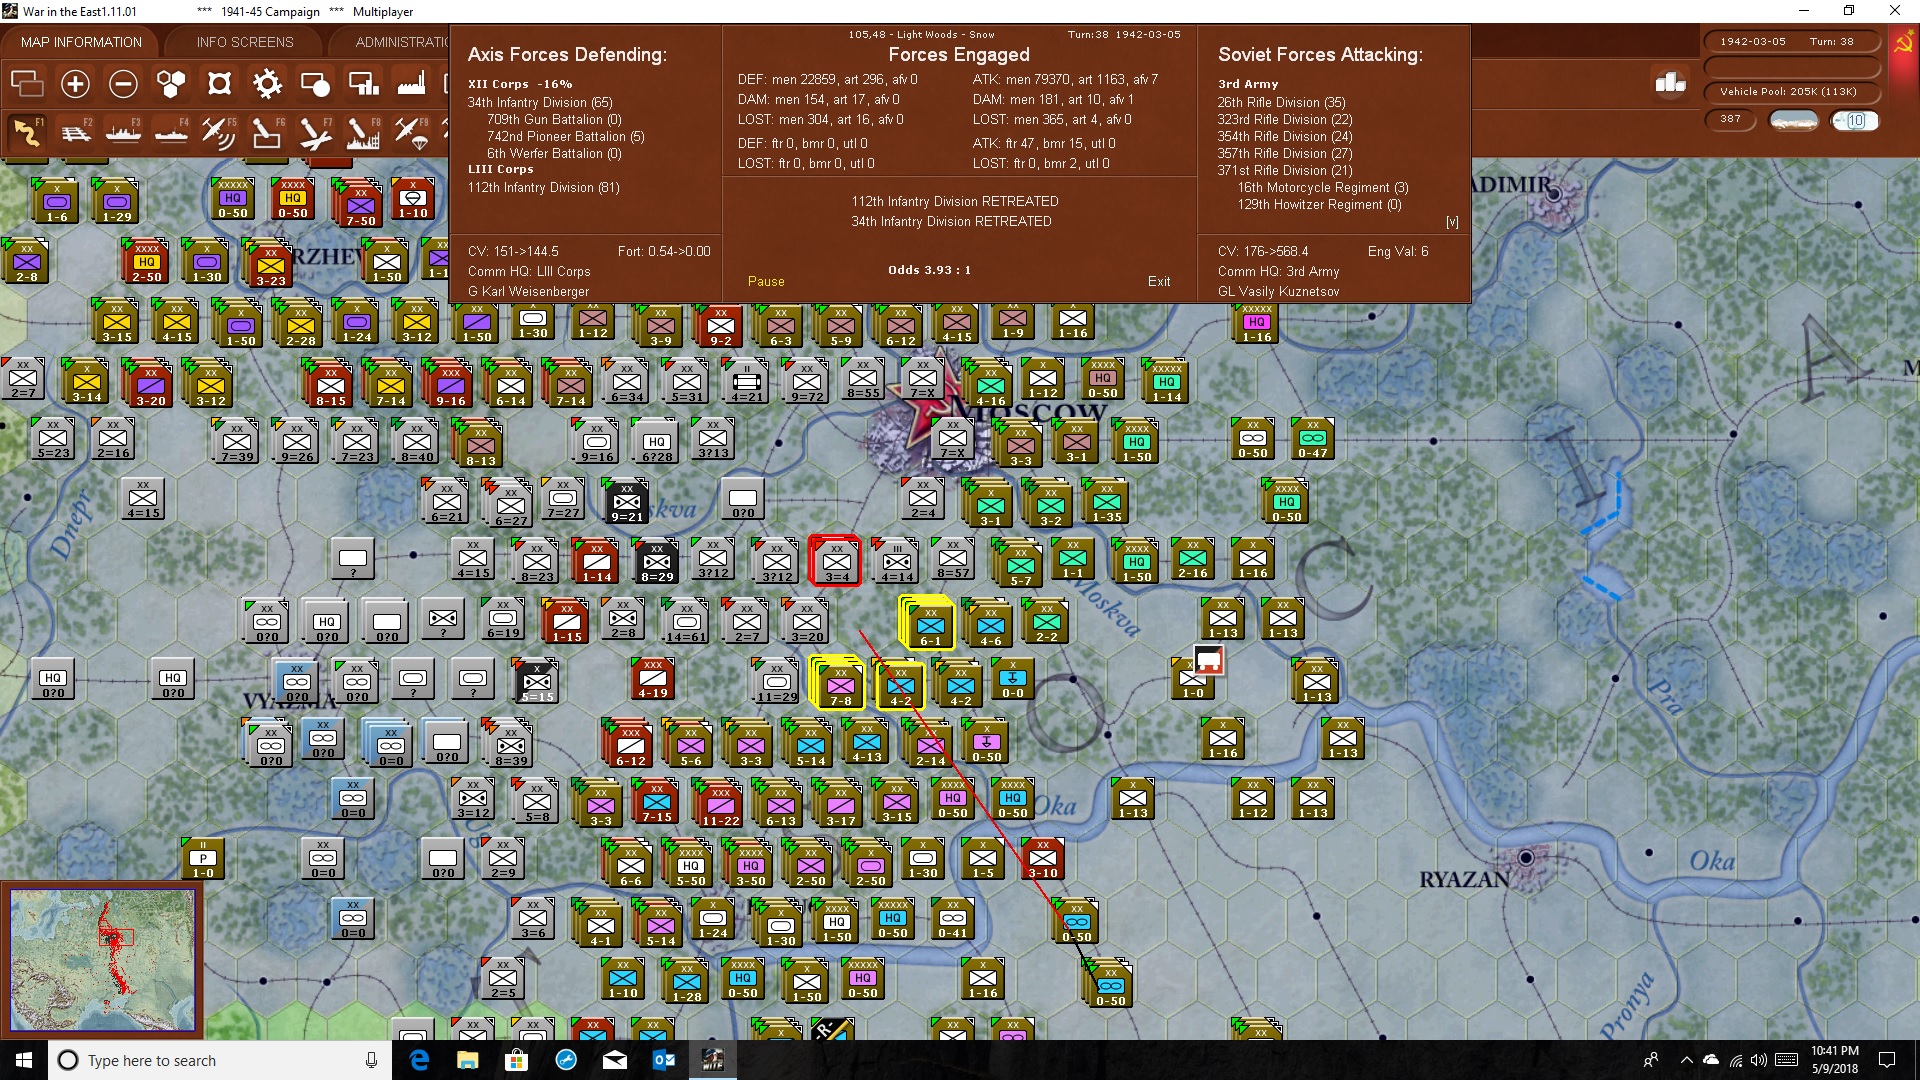Select the green 2-16 unit counter
Screen dimensions: 1920x1080
(x=1193, y=557)
